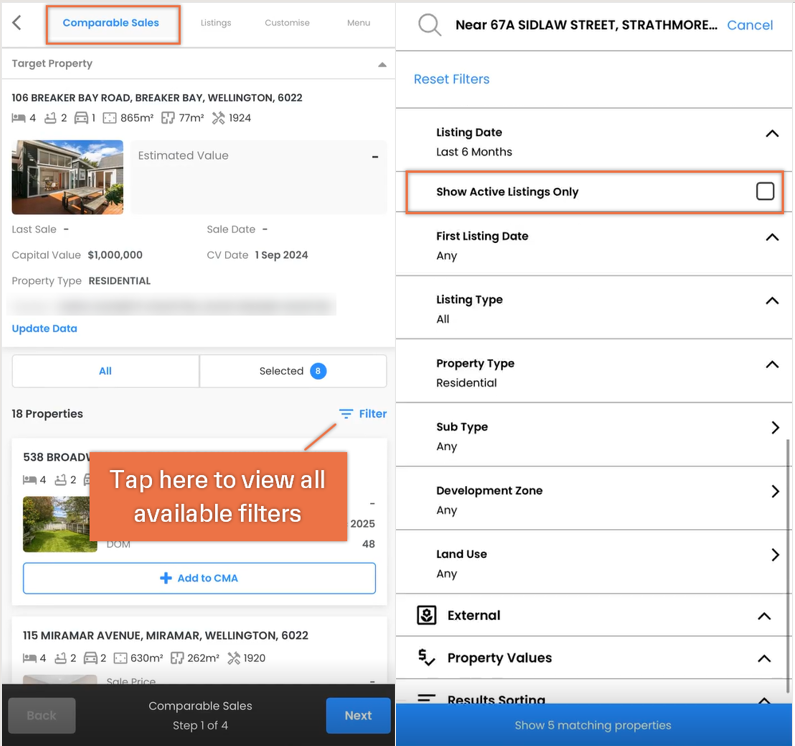Click the search magnifier icon
This screenshot has height=746, width=795.
pos(429,24)
